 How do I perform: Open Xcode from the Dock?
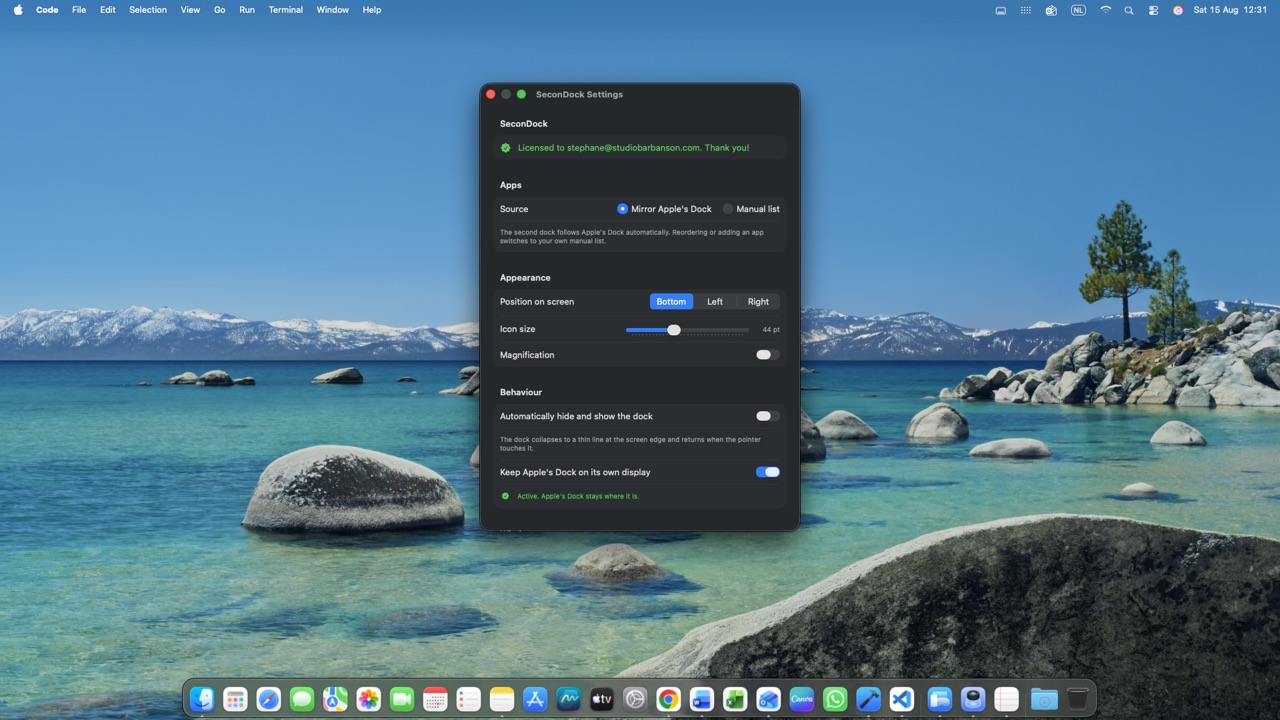[x=868, y=699]
